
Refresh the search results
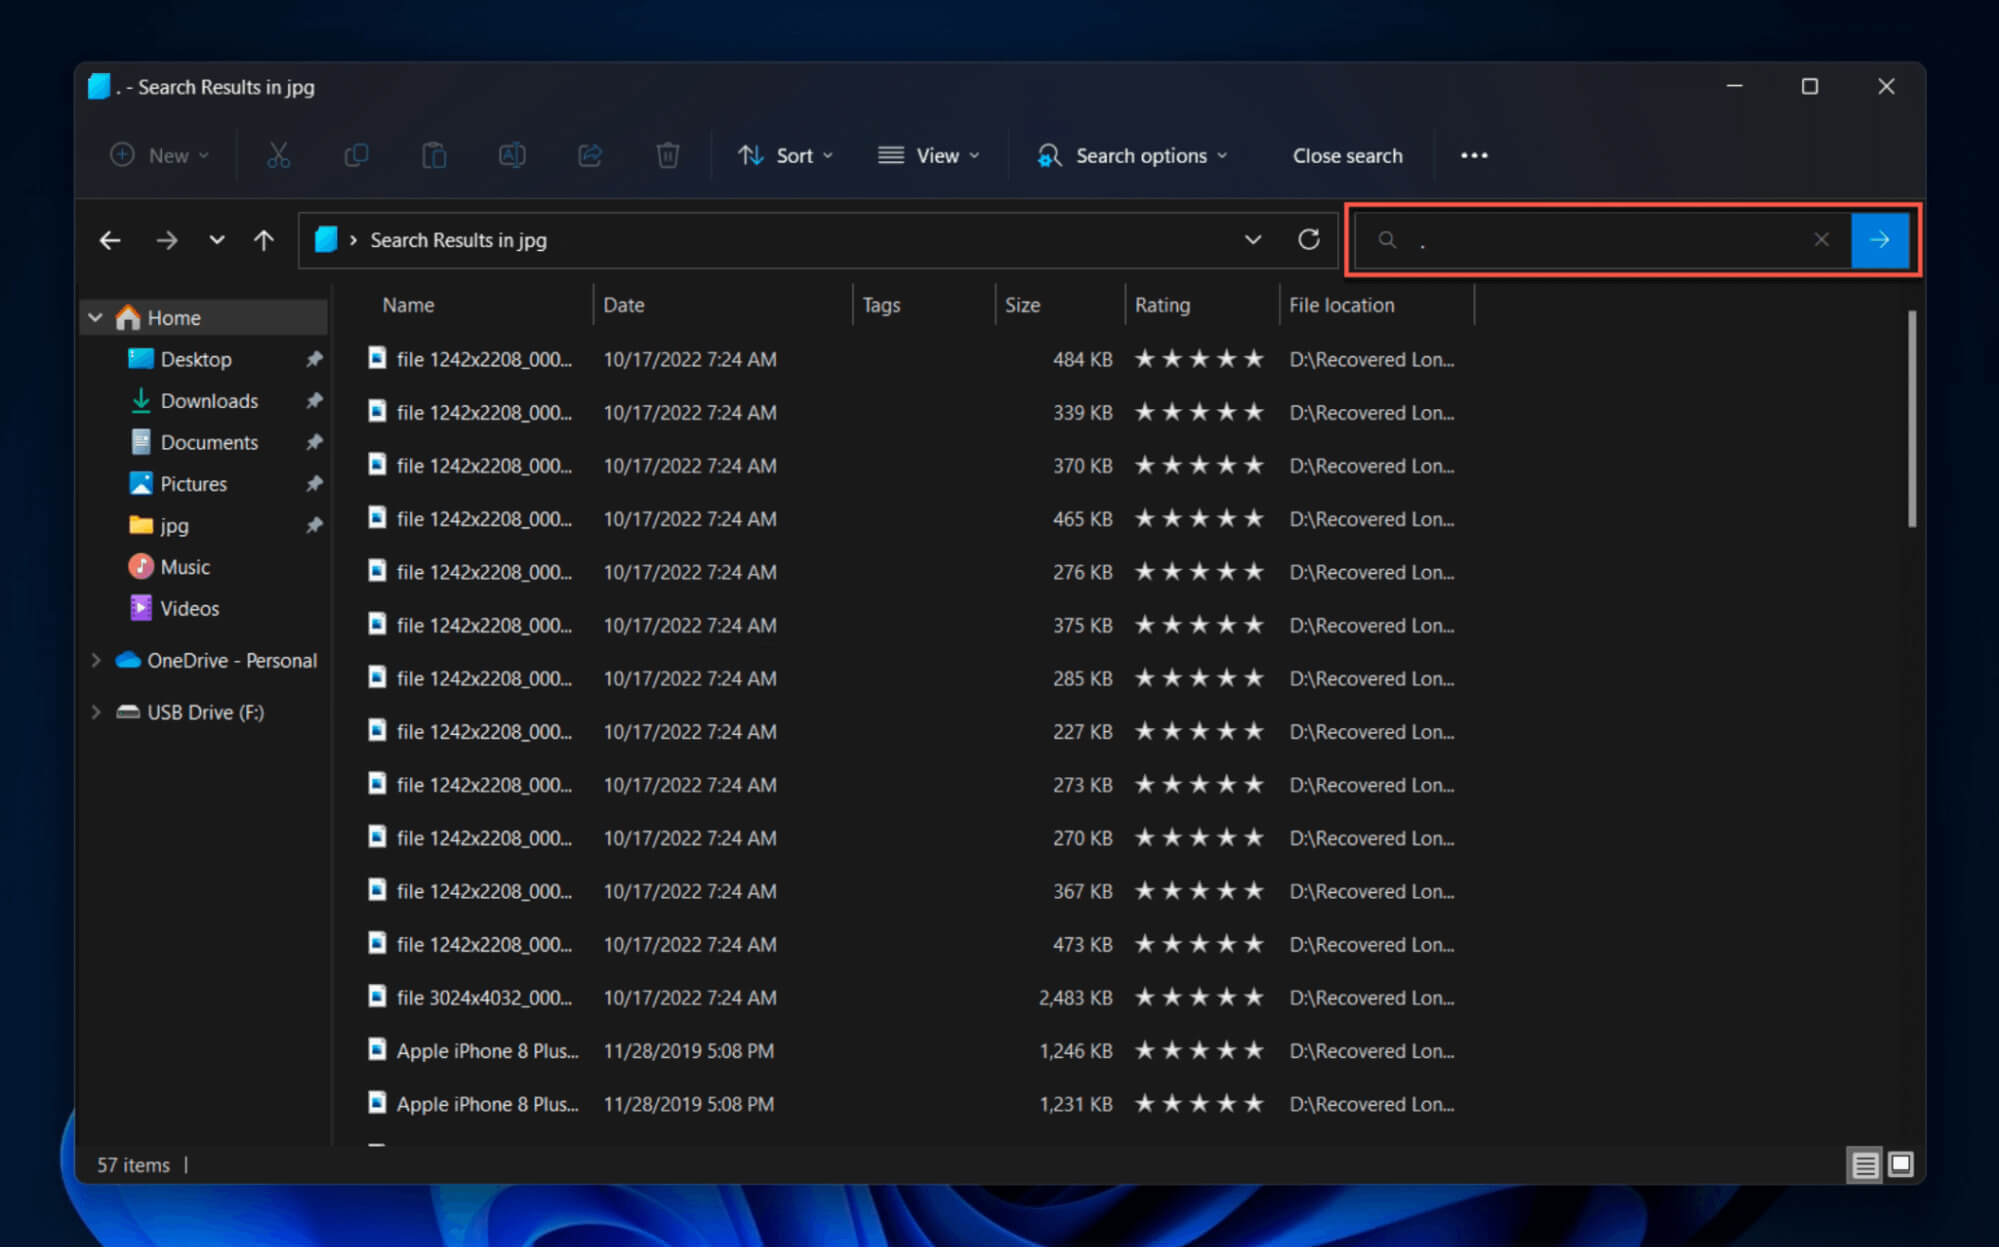coord(1308,240)
